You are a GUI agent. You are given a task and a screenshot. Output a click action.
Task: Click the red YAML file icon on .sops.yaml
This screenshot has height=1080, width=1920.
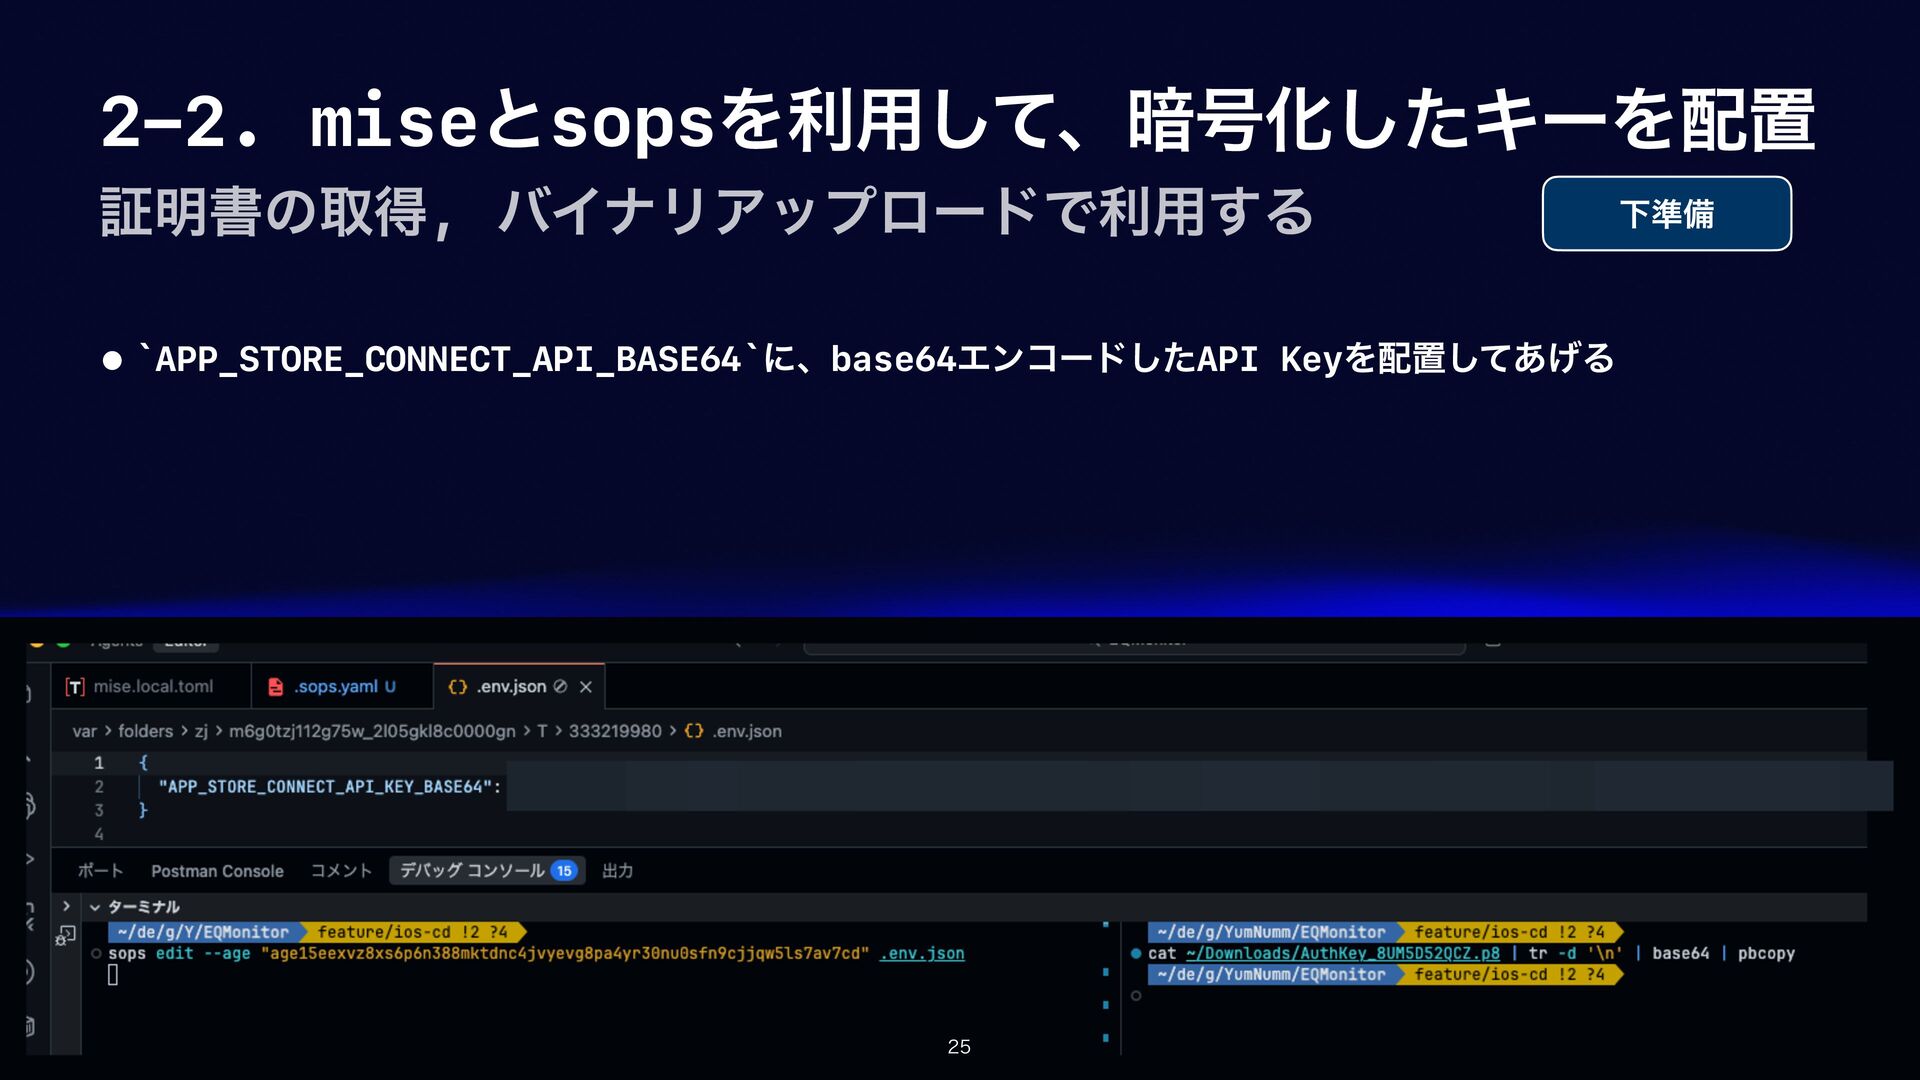pyautogui.click(x=275, y=687)
